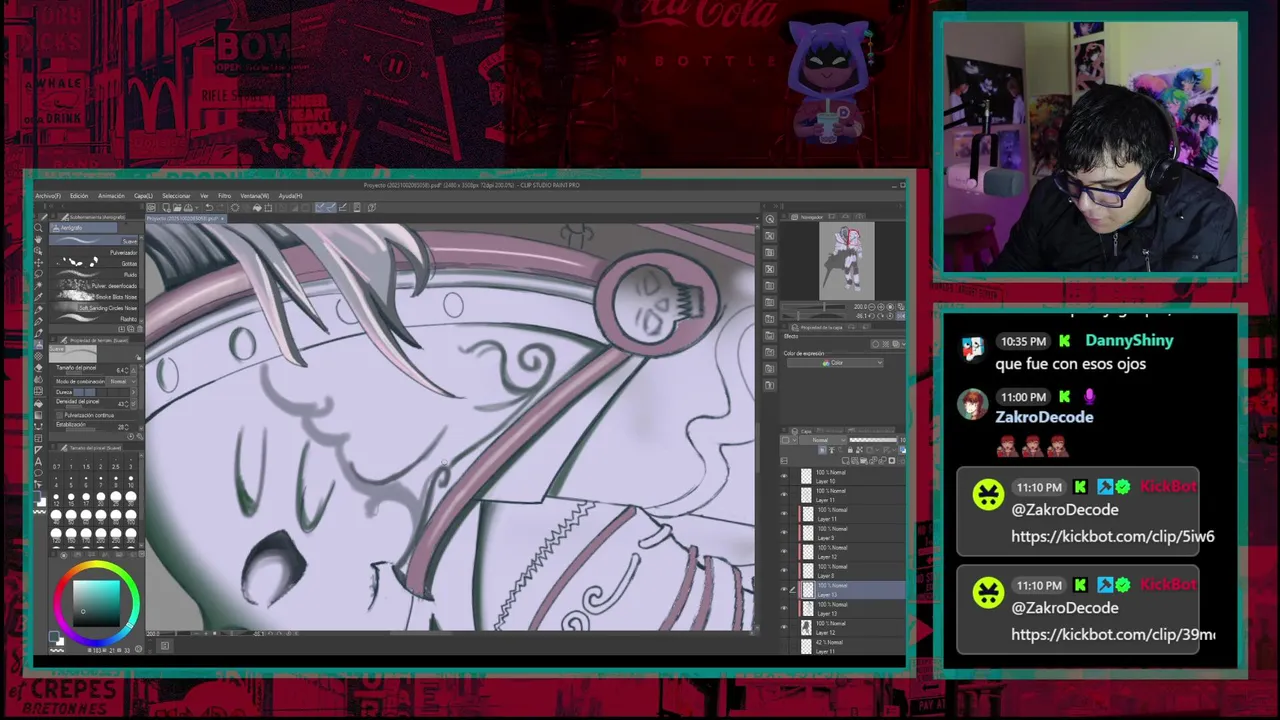Screen dimensions: 1280x720
Task: Select the Eraser tool
Action: coord(38,368)
